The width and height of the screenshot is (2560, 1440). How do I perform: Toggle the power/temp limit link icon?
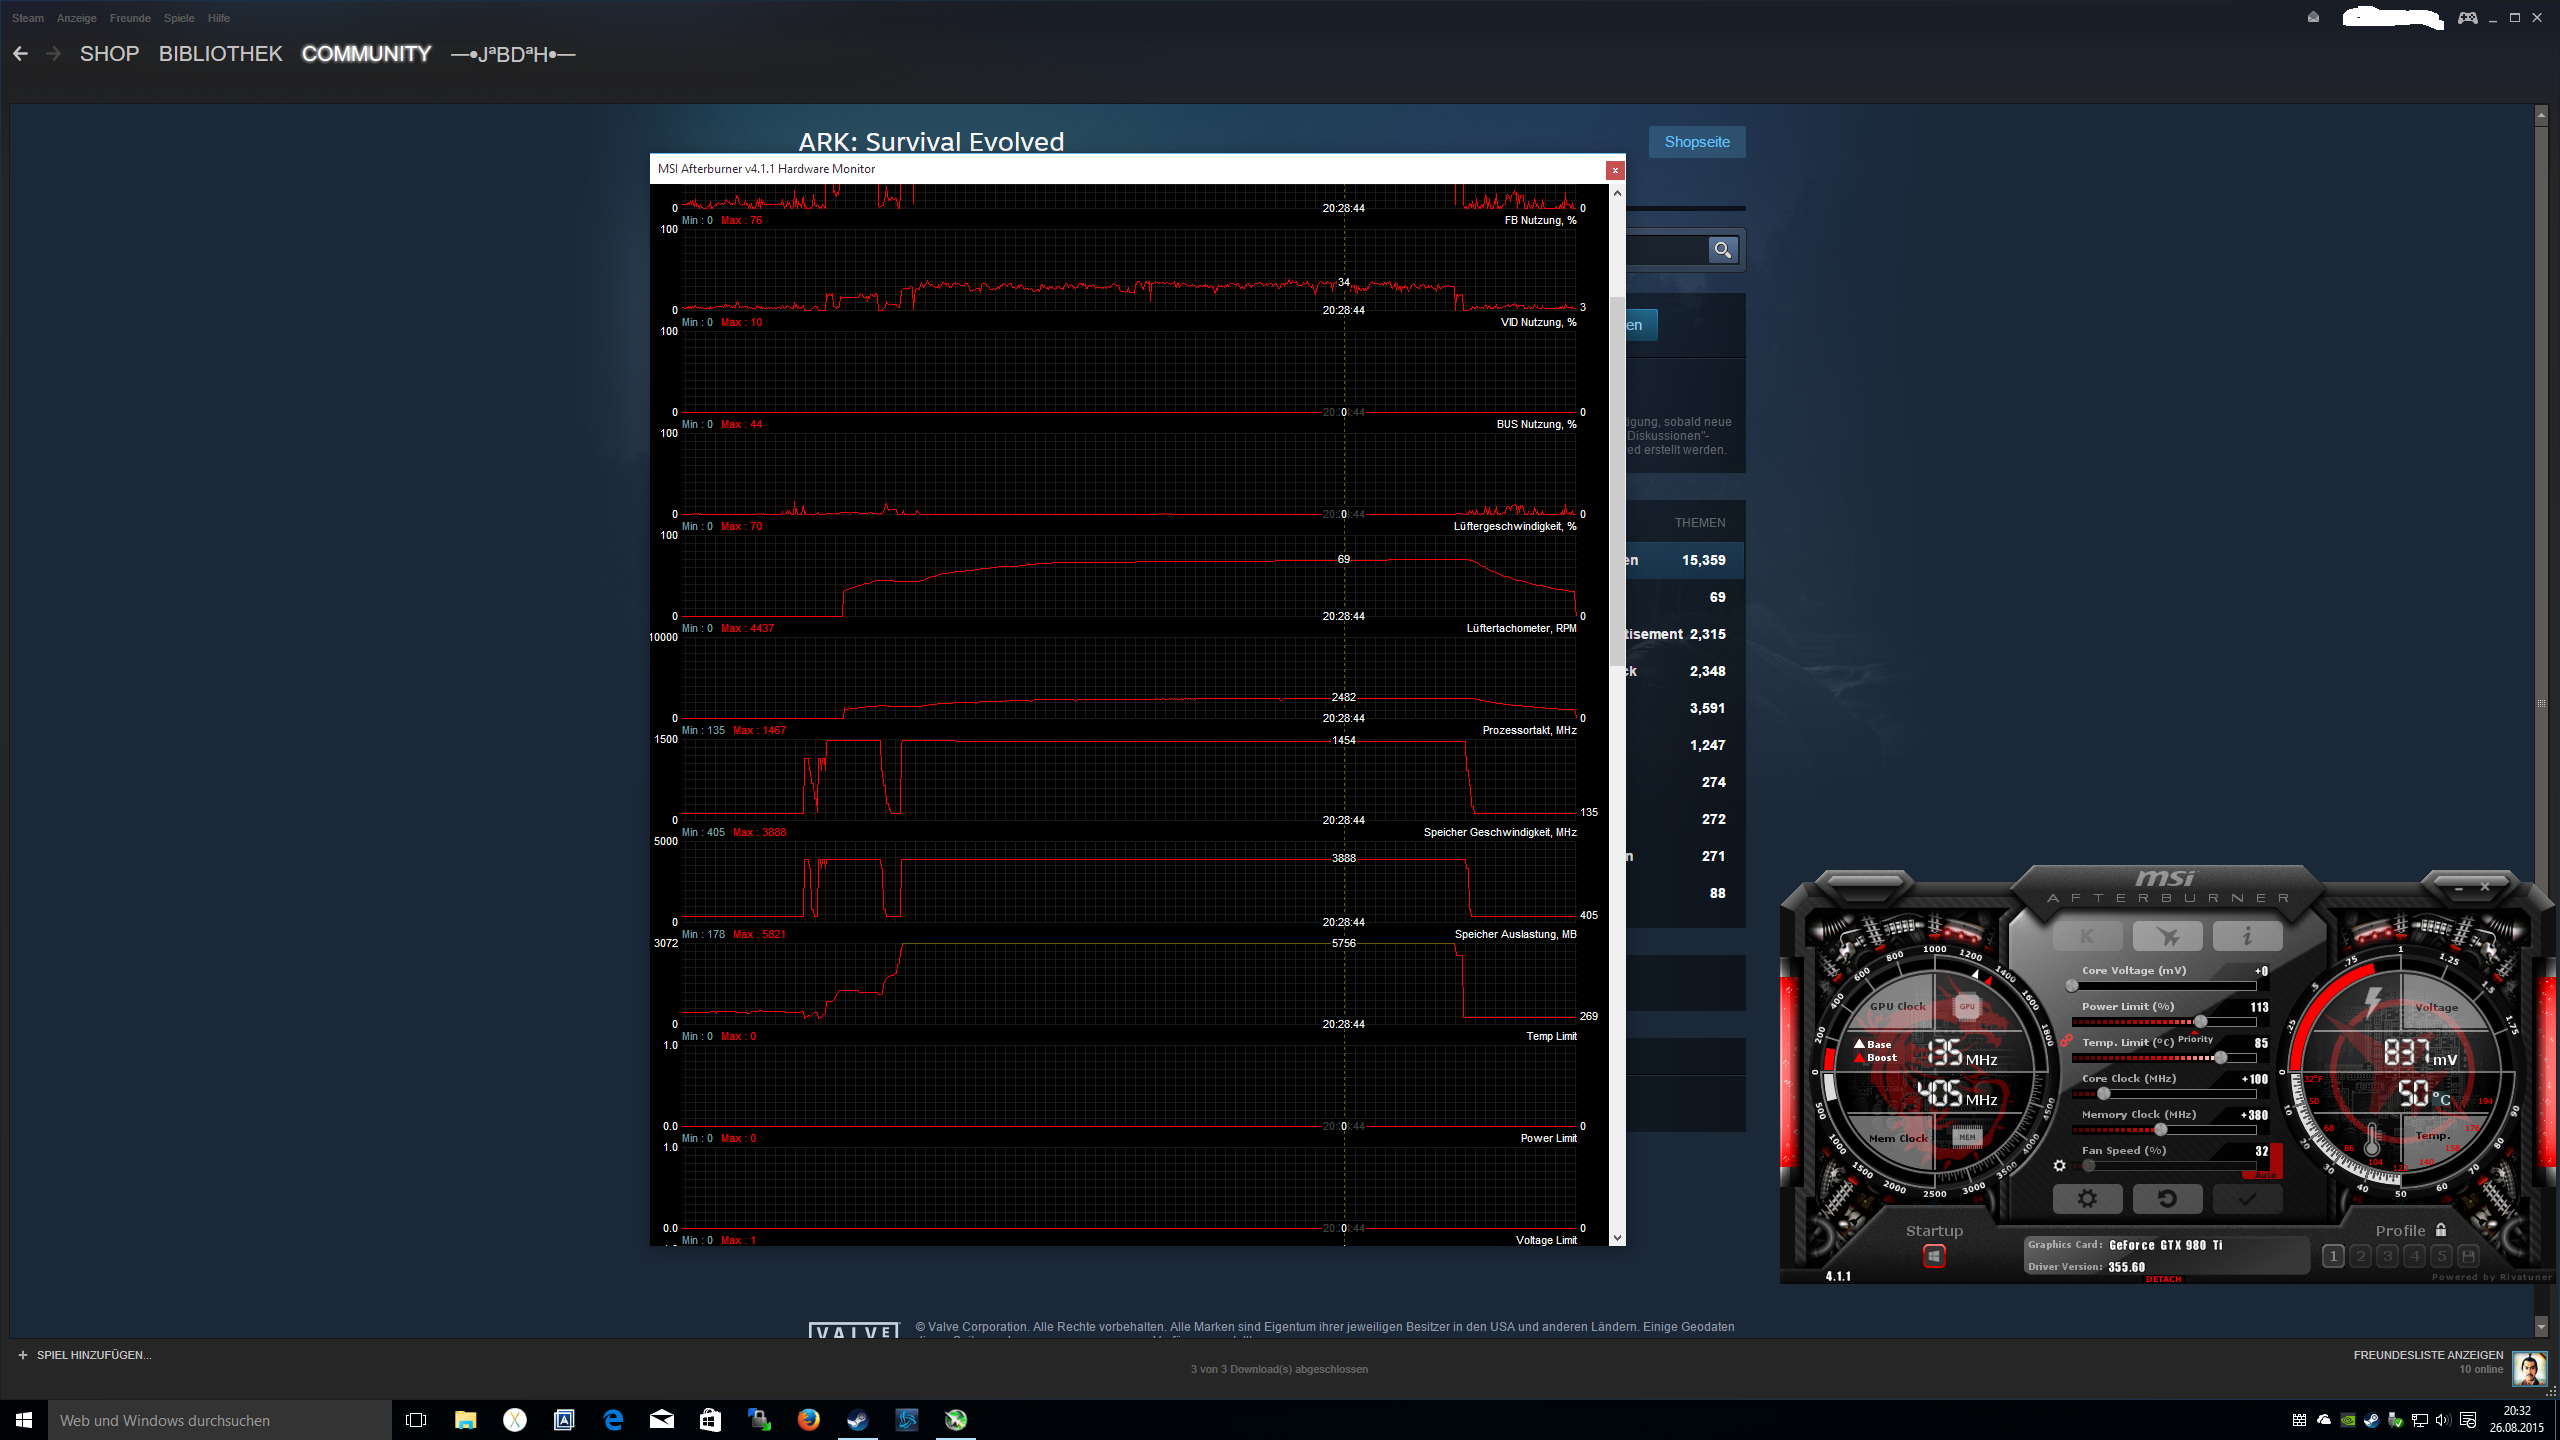[2066, 1040]
